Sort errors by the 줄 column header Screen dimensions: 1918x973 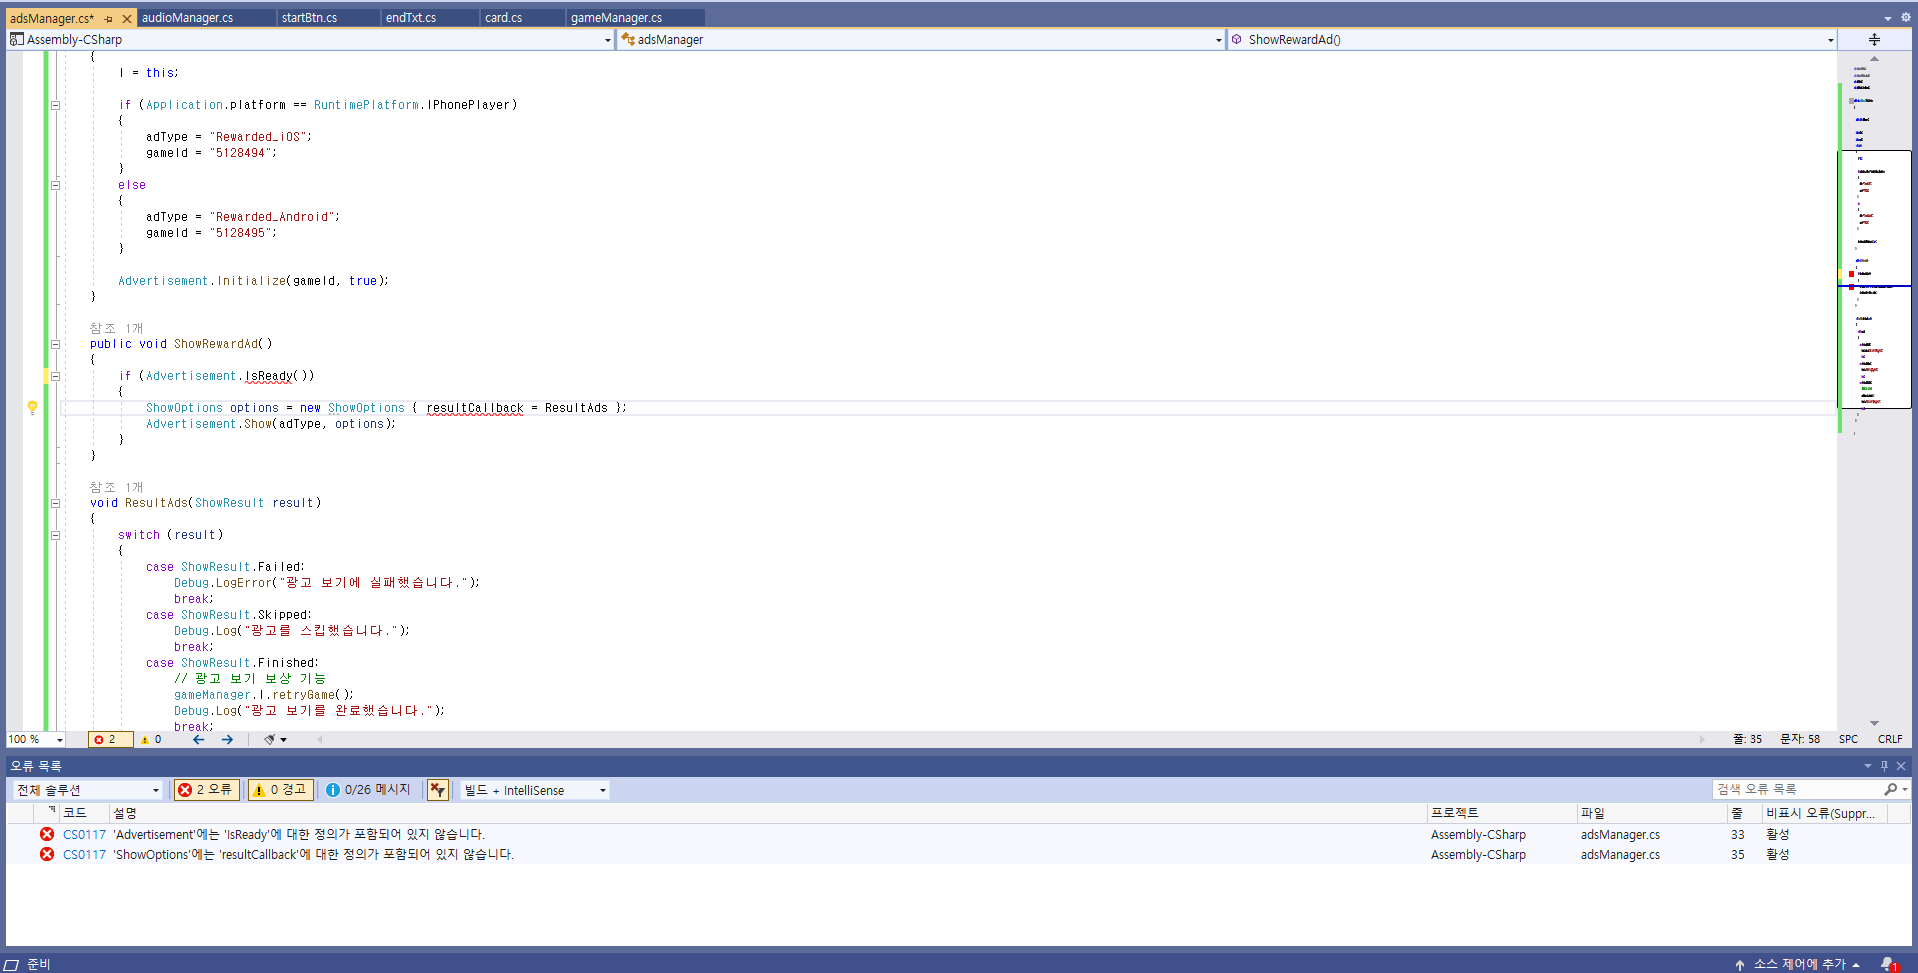click(1744, 813)
